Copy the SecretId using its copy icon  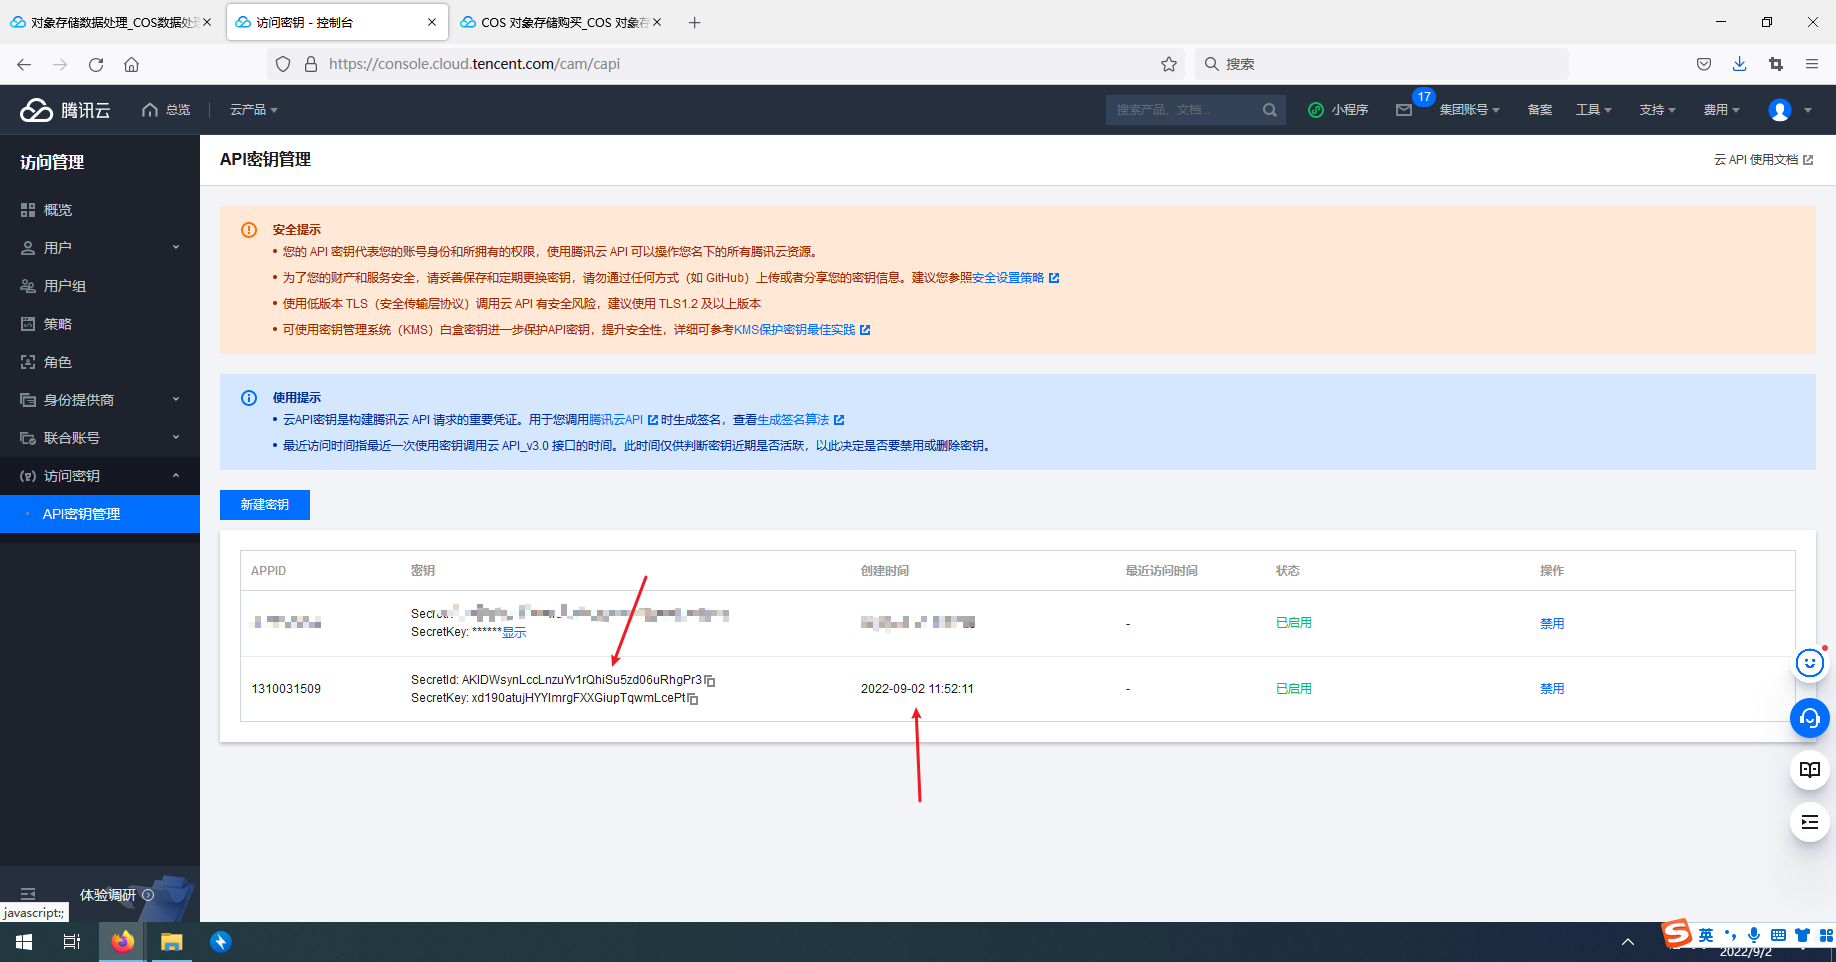click(x=710, y=680)
